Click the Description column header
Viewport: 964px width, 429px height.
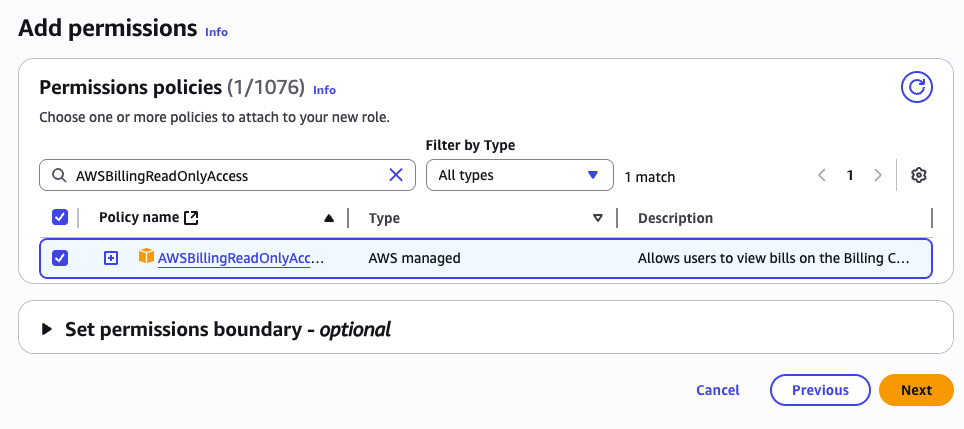pos(675,218)
